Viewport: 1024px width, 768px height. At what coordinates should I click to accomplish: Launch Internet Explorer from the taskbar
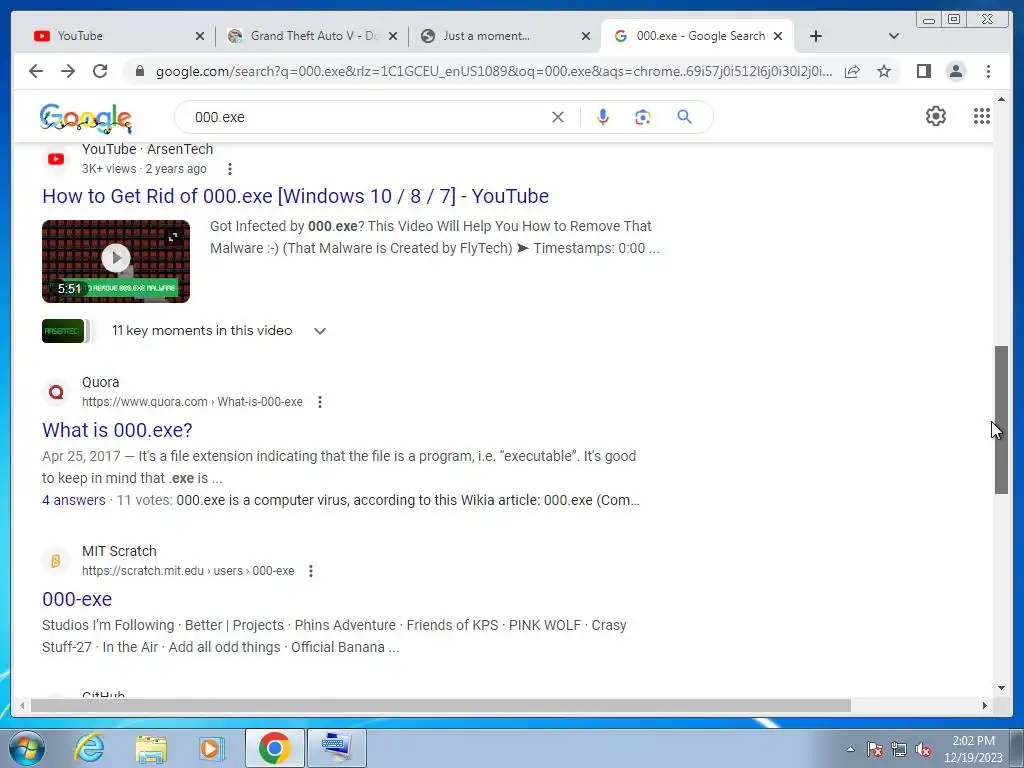click(89, 748)
